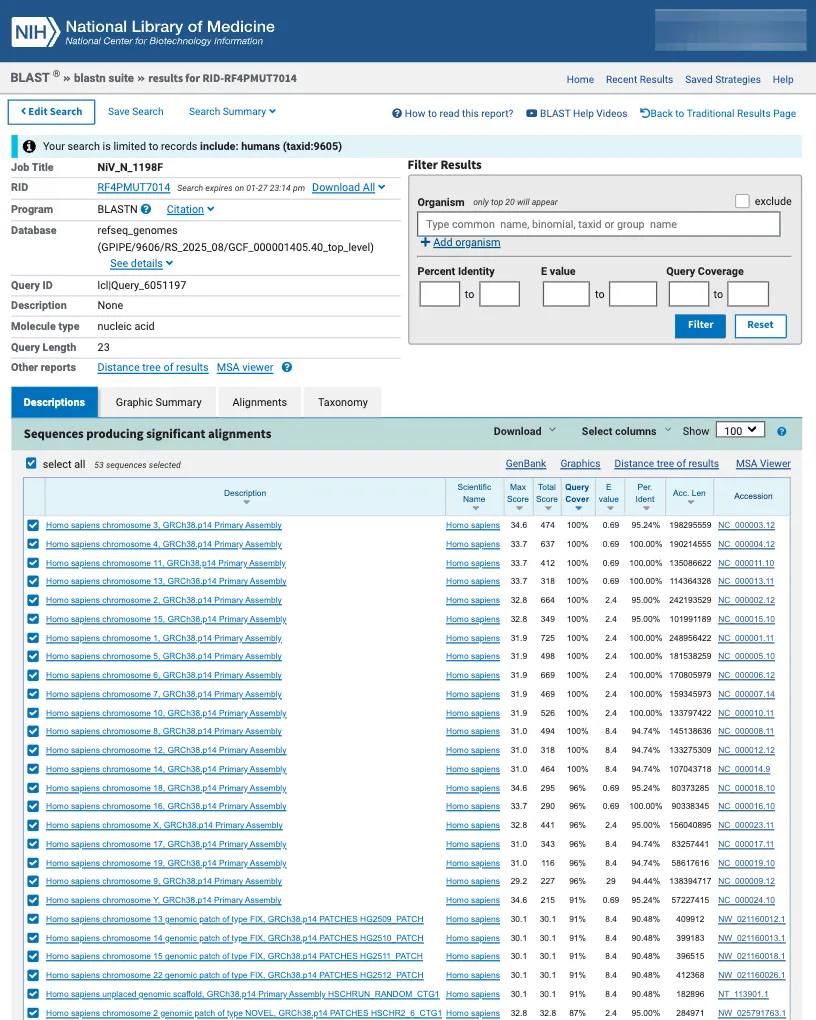Uncheck HG2509_PATCH result row
Screen dimensions: 816x1020
[33, 919]
